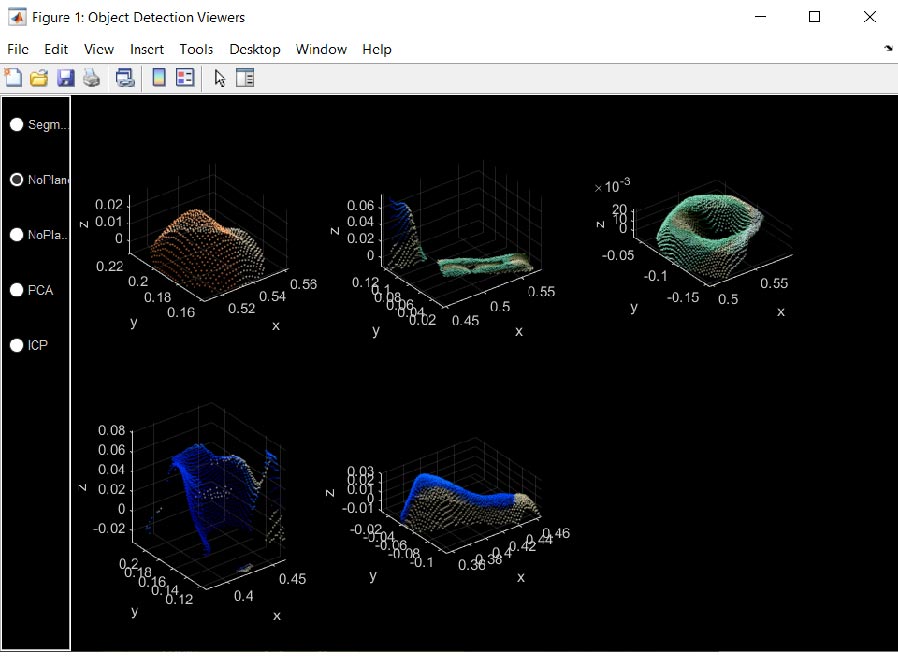Click the MATLAB logo in the title bar
Viewport: 898px width, 658px height.
pos(17,17)
